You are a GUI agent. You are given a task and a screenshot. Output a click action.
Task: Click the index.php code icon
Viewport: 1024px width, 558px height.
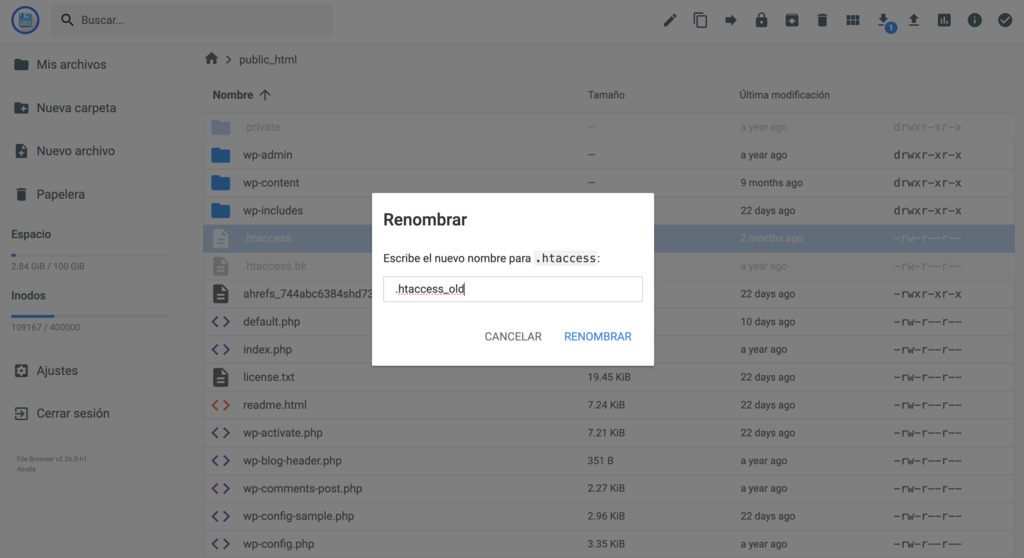click(221, 350)
